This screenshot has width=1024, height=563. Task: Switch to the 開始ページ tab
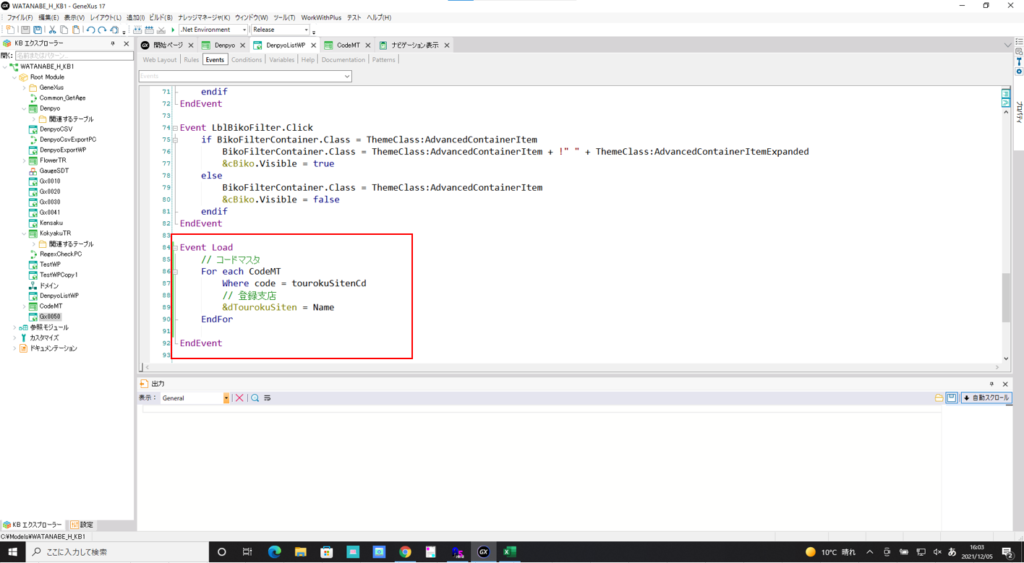[168, 45]
